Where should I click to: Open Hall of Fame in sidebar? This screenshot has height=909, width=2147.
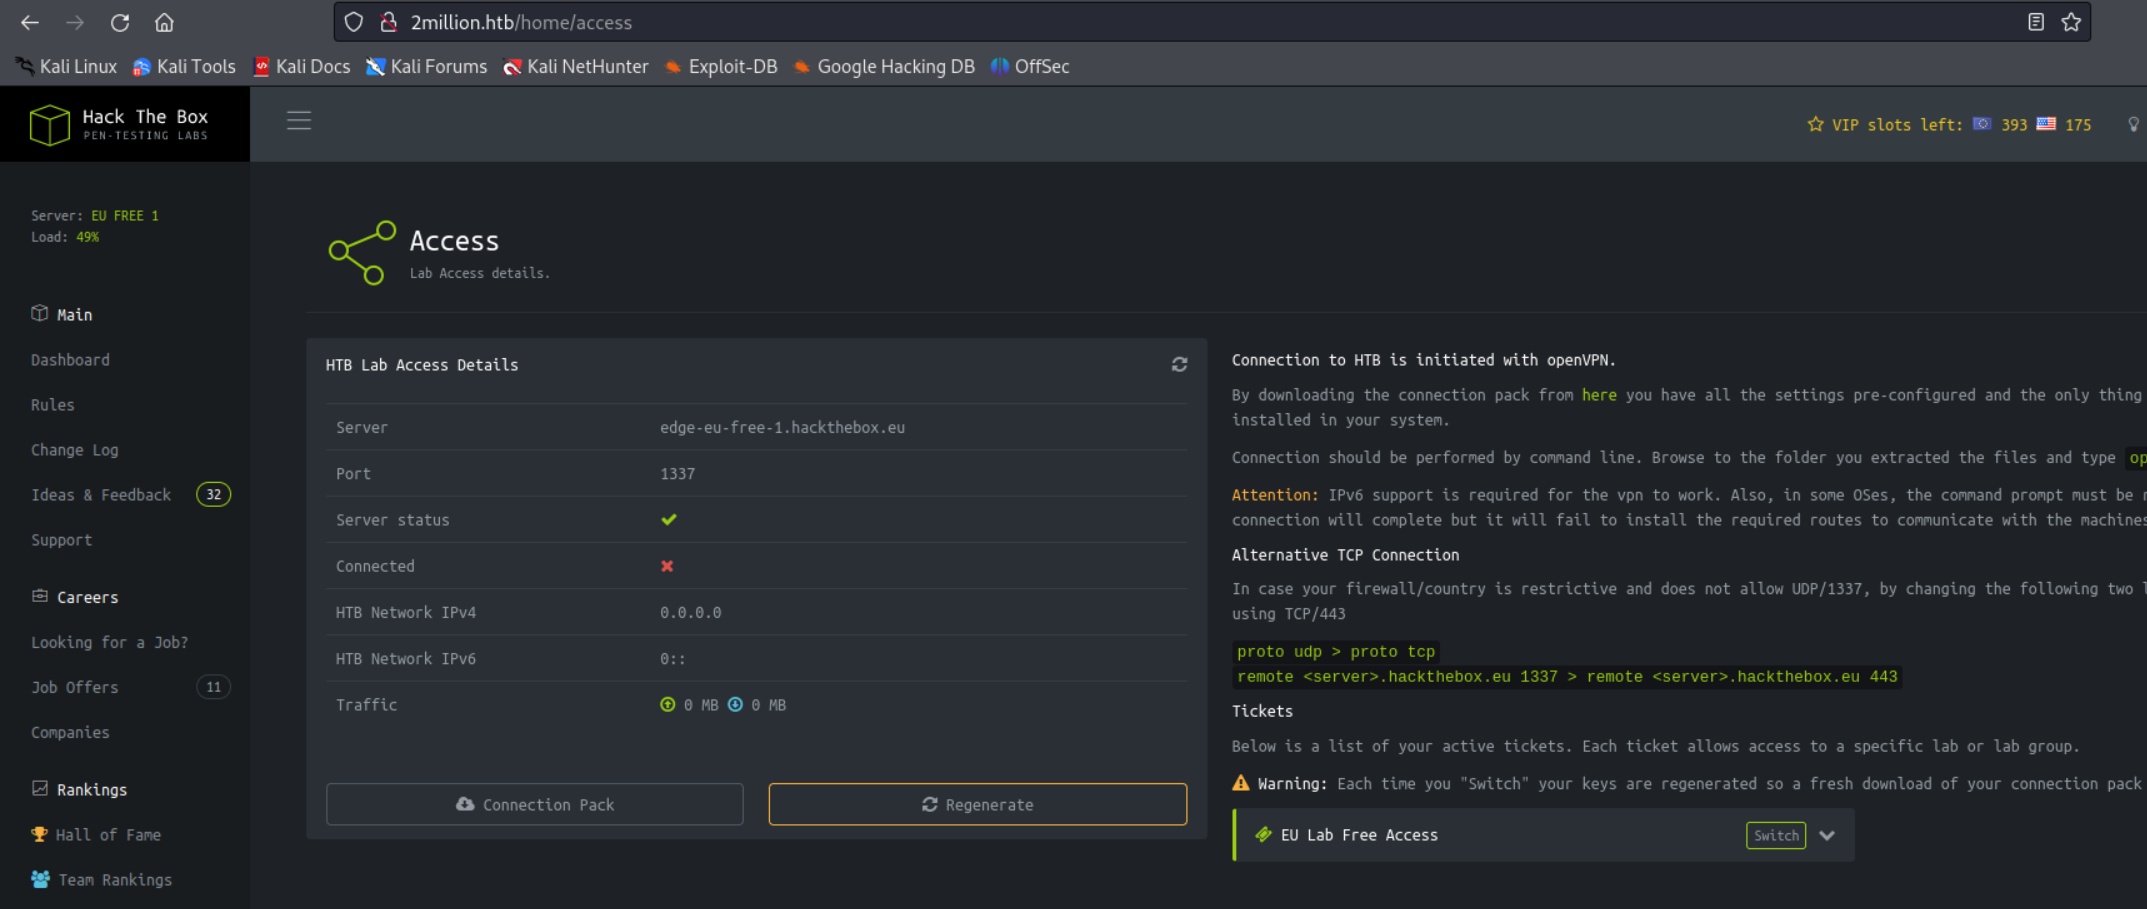coord(96,834)
